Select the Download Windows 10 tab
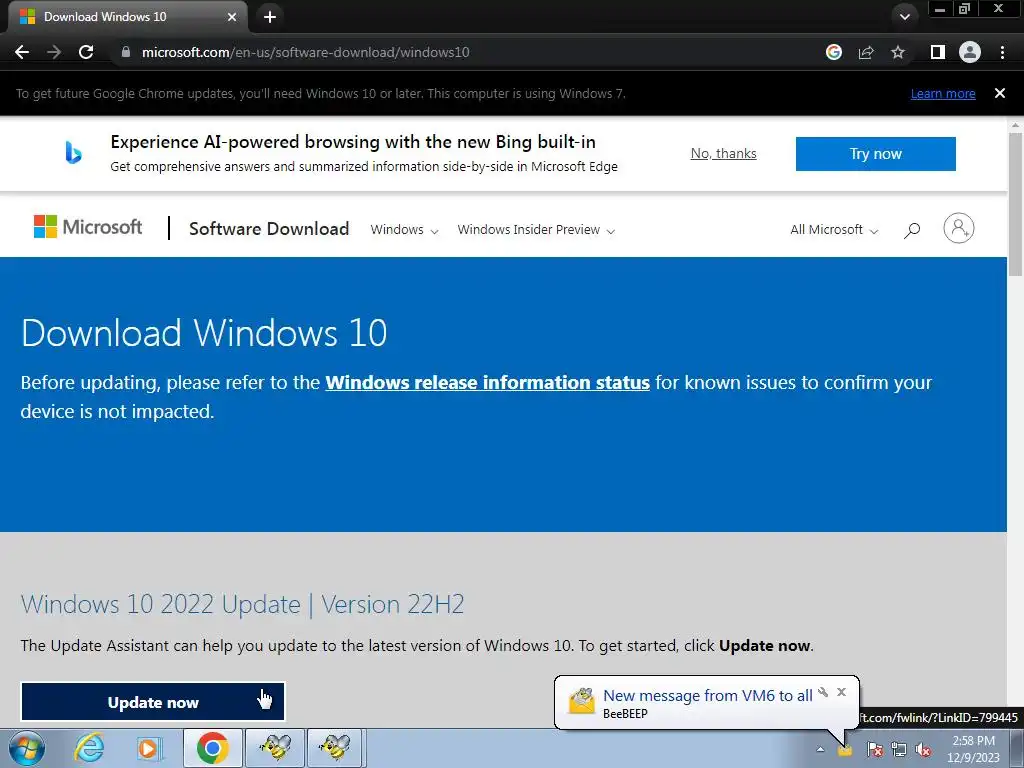Image resolution: width=1024 pixels, height=768 pixels. tap(127, 17)
